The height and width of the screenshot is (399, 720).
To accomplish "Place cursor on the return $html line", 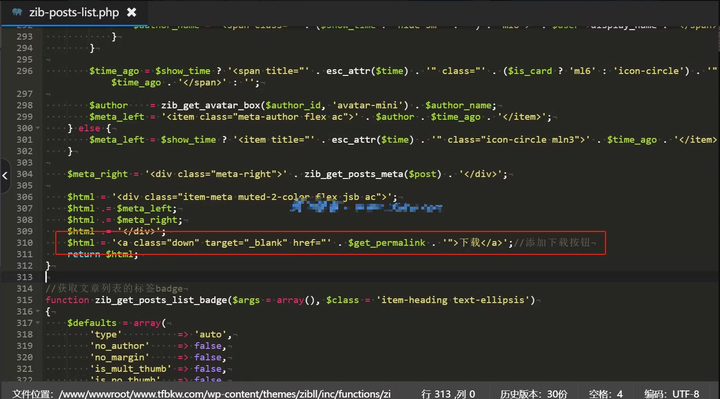I will pos(102,254).
